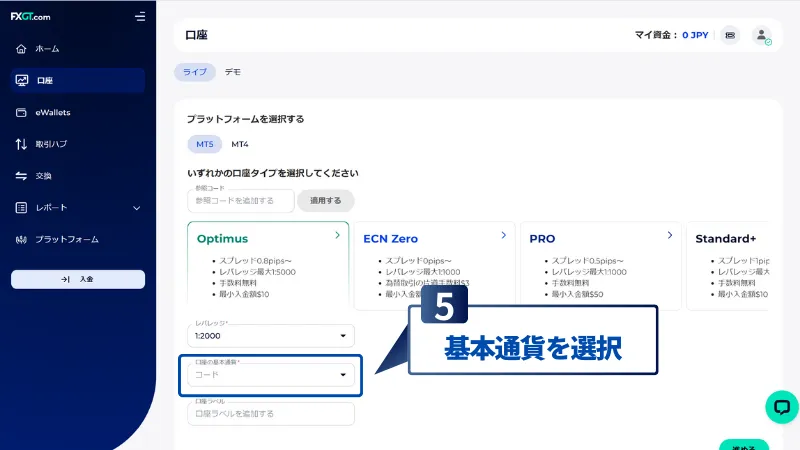Switch to the ライブ tab
800x450 pixels.
pos(195,72)
